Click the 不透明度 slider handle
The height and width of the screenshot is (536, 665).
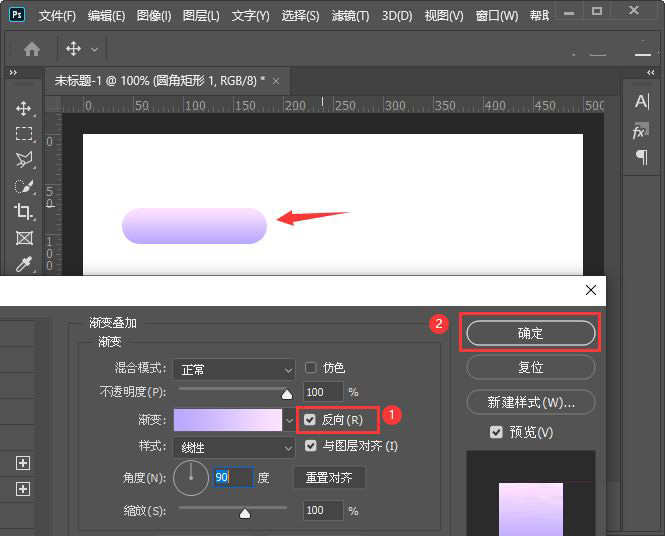coord(287,395)
